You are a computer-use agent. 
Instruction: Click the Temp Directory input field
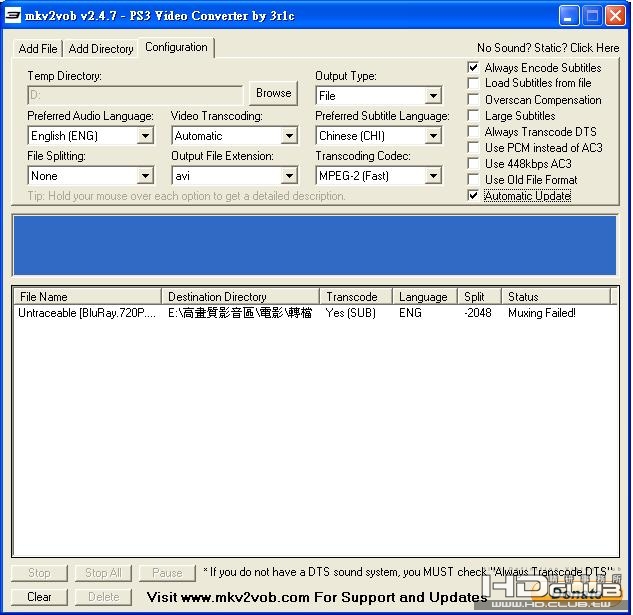pyautogui.click(x=135, y=95)
